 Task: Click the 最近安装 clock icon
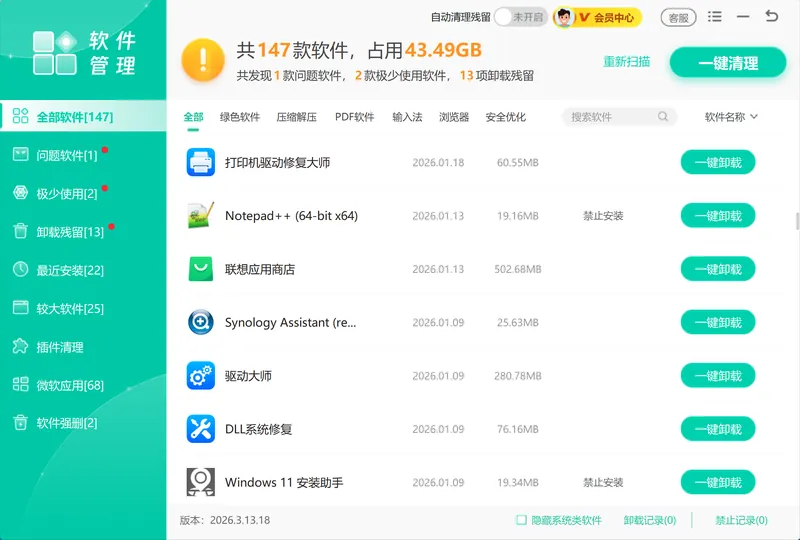pyautogui.click(x=20, y=269)
